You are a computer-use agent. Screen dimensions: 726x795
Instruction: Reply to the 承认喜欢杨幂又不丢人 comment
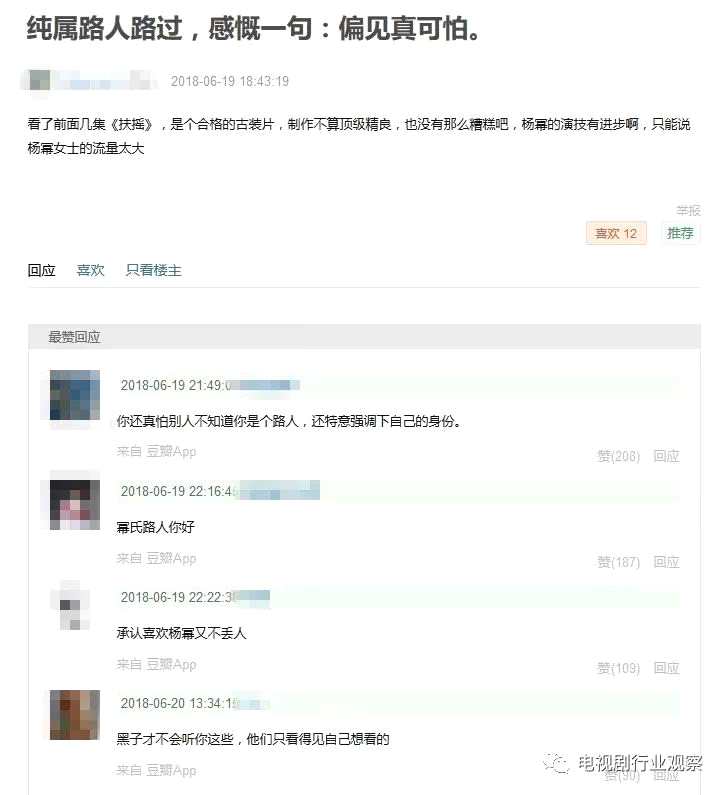[x=666, y=668]
